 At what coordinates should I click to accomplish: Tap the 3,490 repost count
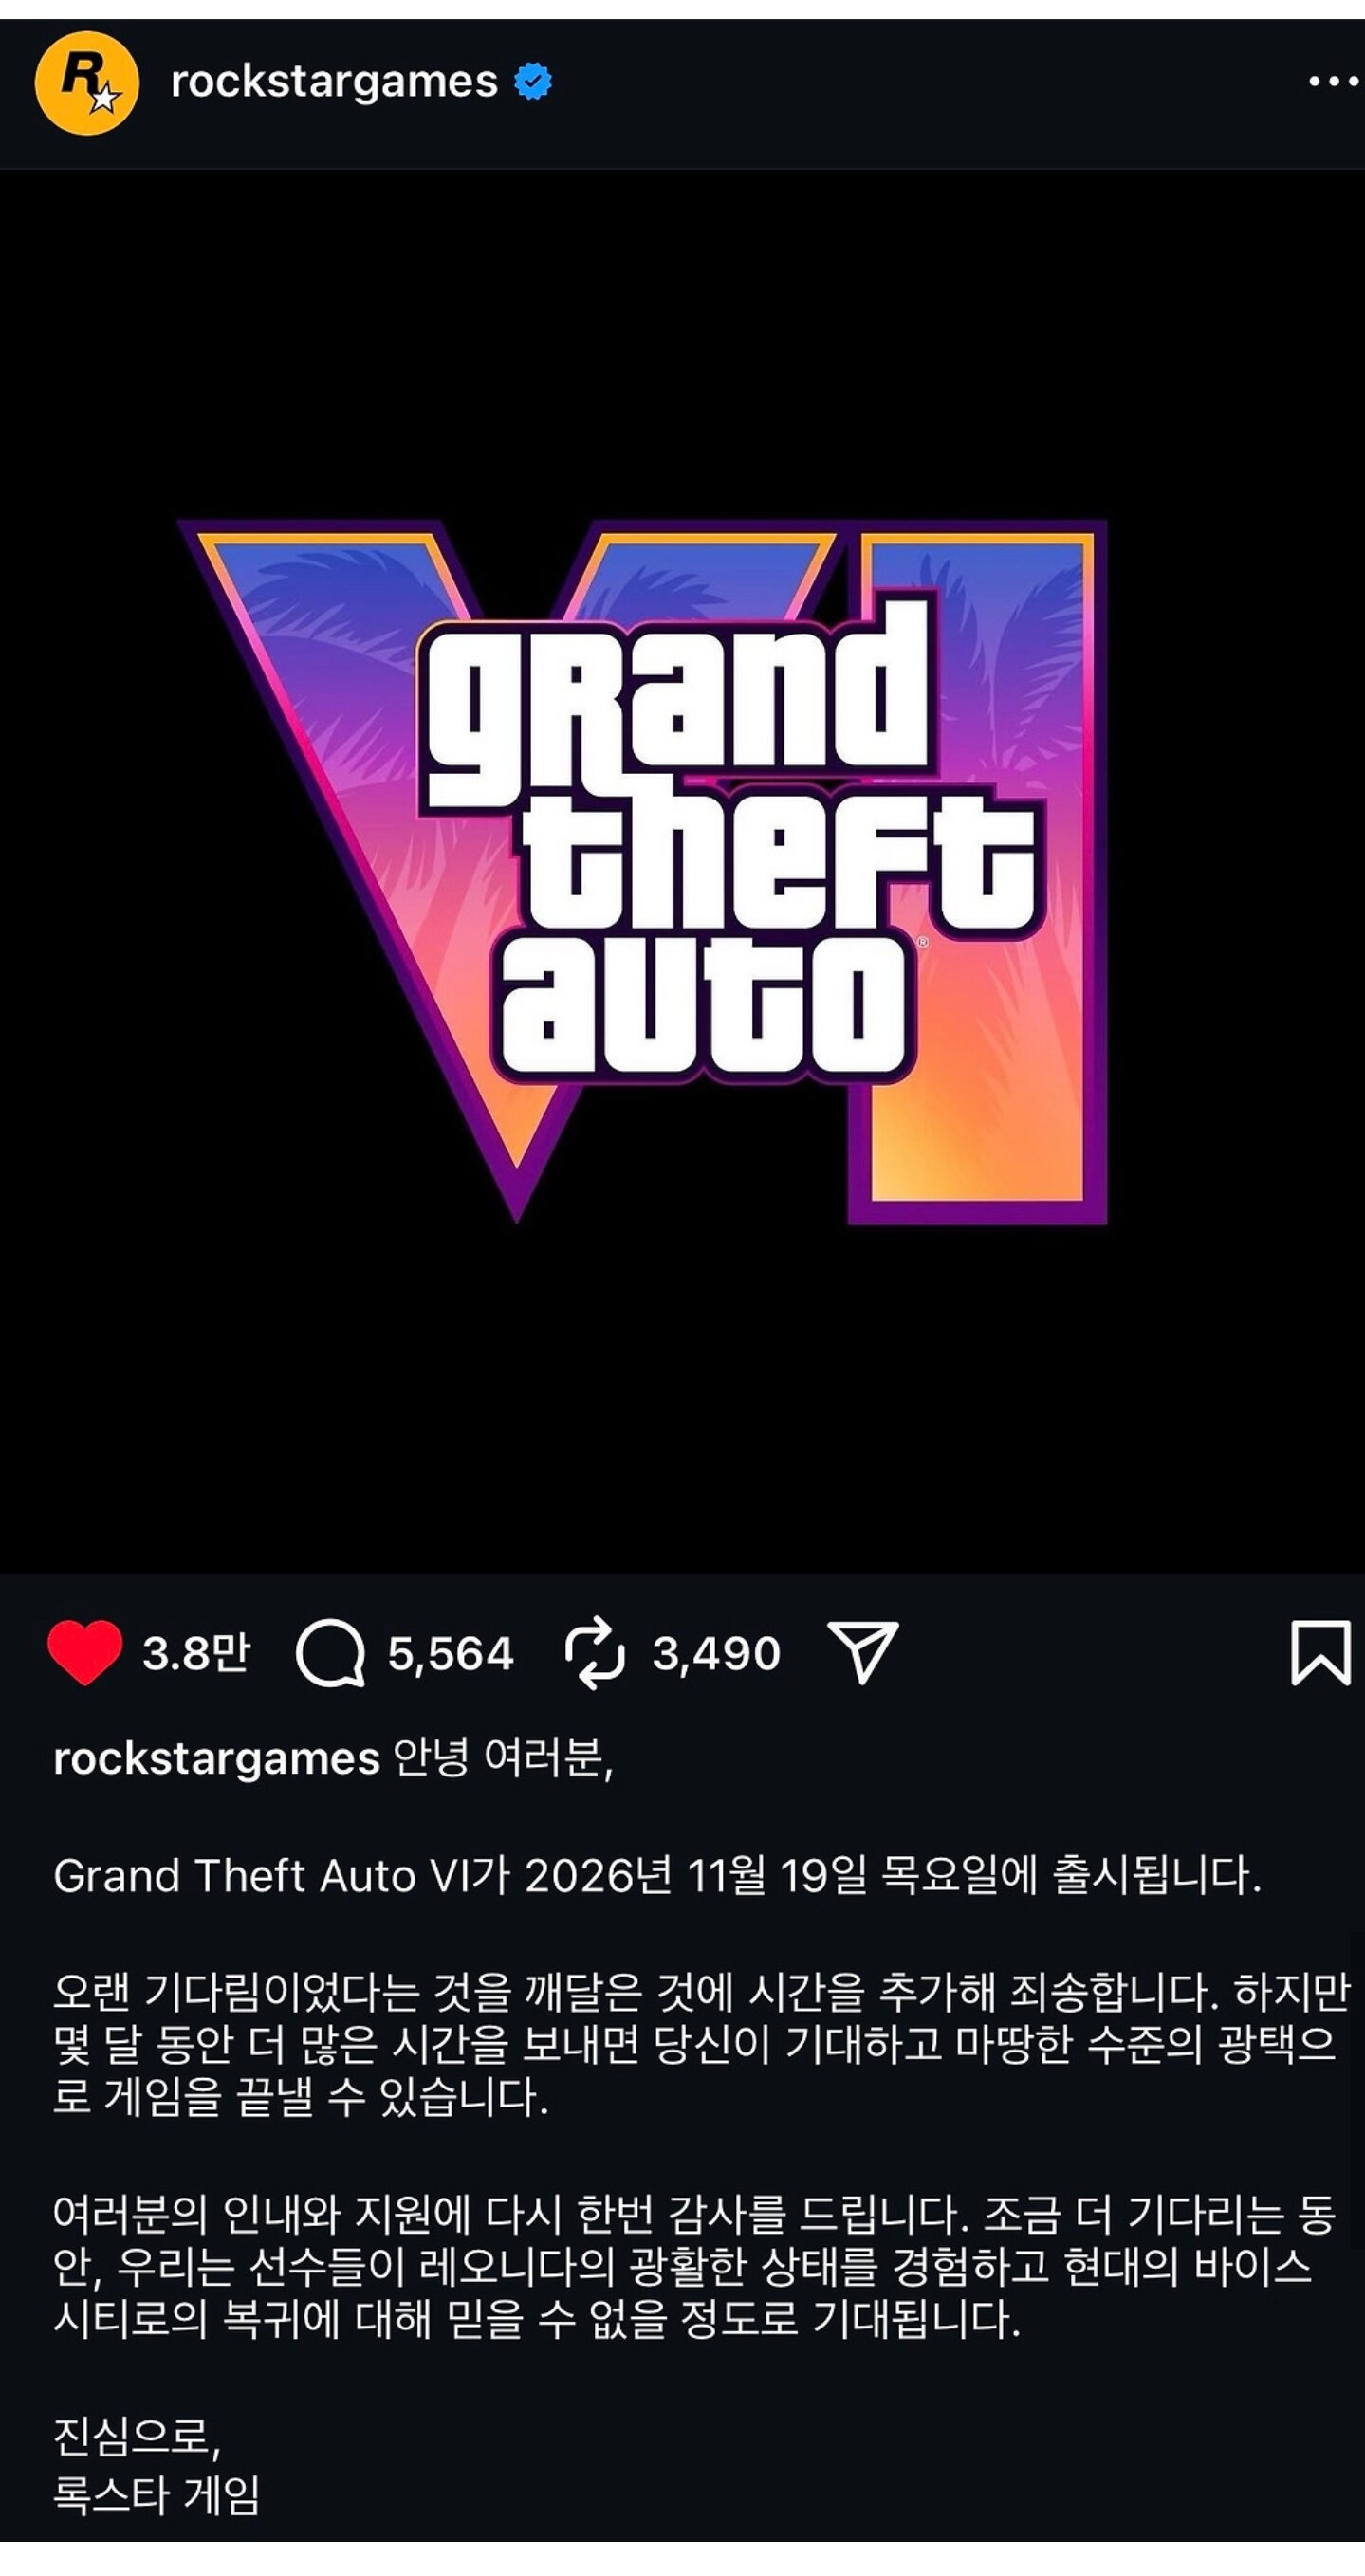click(716, 1654)
